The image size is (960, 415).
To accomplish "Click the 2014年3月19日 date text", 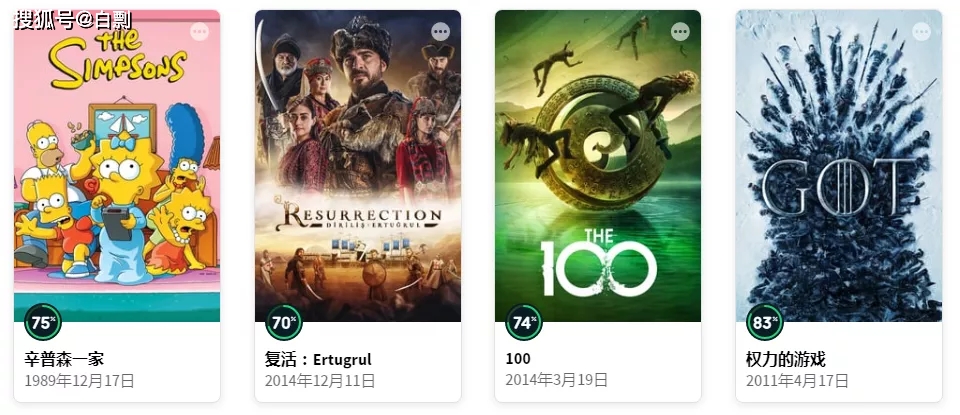I will [x=557, y=379].
